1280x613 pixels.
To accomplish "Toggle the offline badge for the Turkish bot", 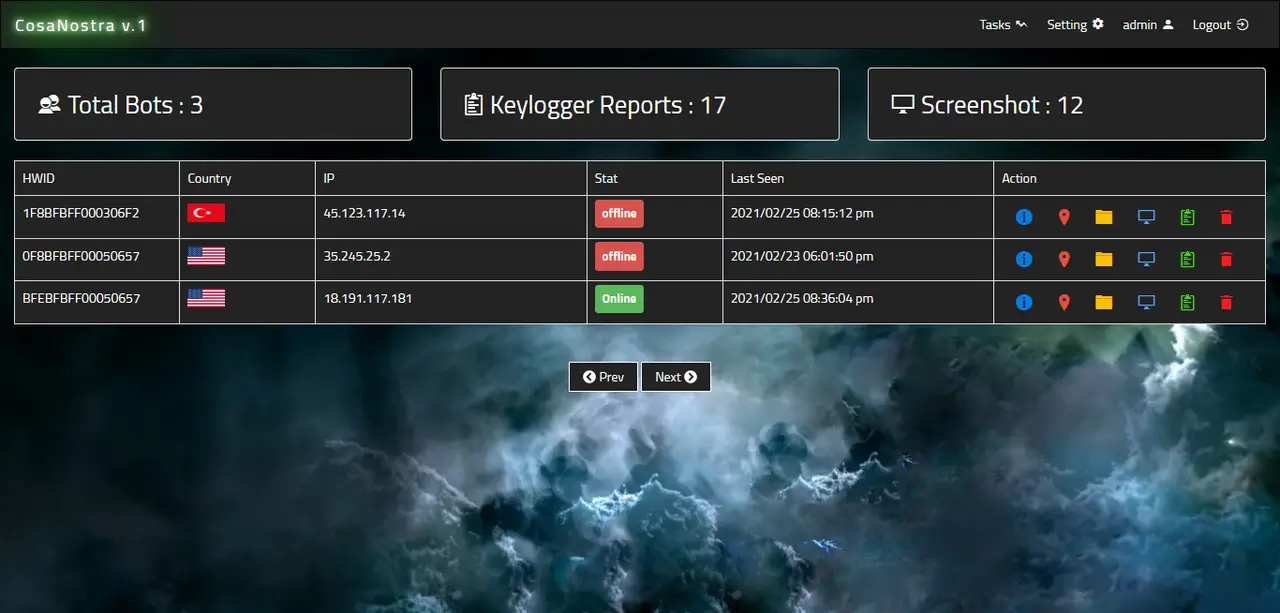I will tap(619, 213).
